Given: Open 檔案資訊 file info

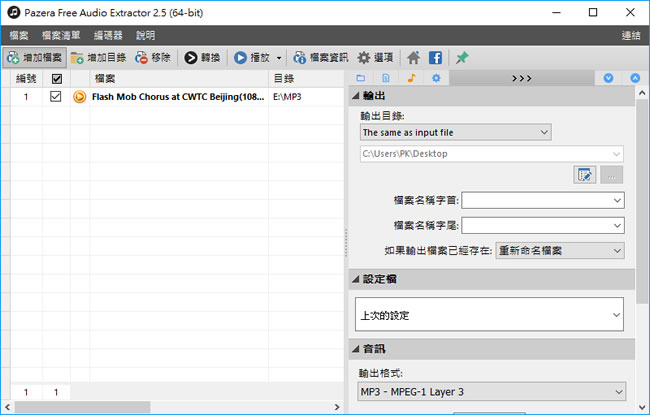Looking at the screenshot, I should coord(320,58).
